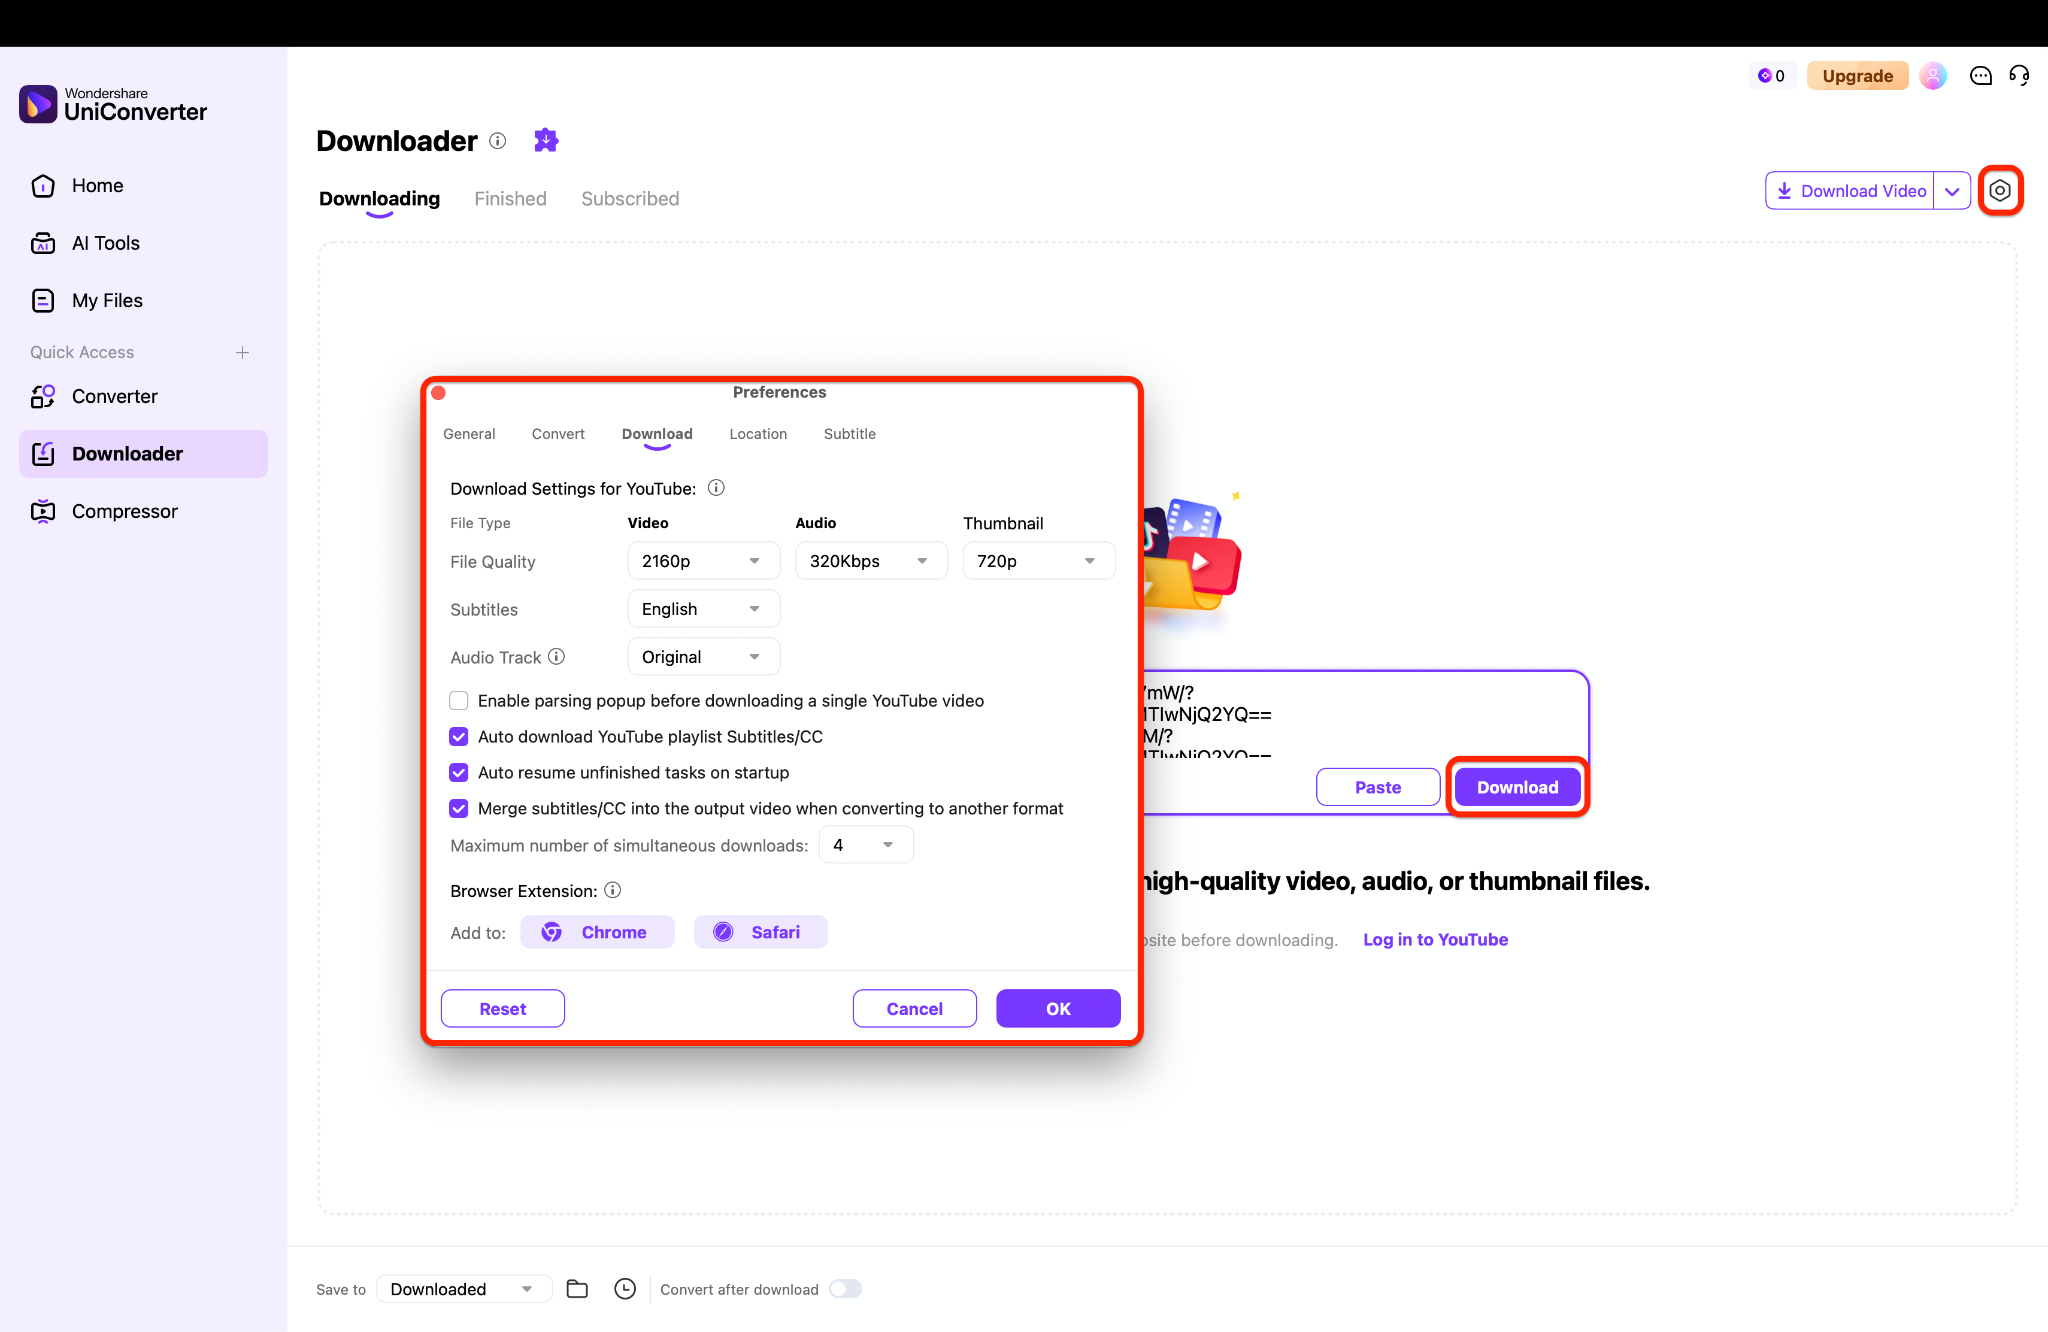Show info for YouTube download settings
This screenshot has height=1332, width=2048.
click(716, 488)
